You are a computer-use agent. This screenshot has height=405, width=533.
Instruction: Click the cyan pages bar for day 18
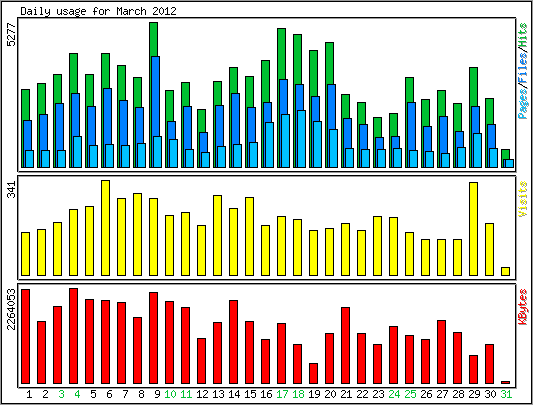302,139
